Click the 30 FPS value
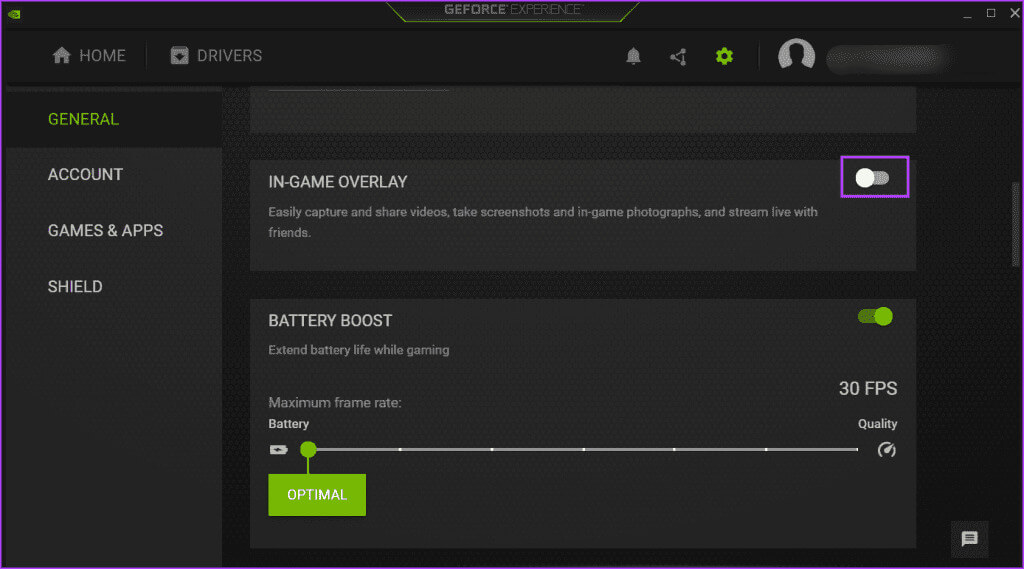Image resolution: width=1024 pixels, height=569 pixels. (868, 389)
